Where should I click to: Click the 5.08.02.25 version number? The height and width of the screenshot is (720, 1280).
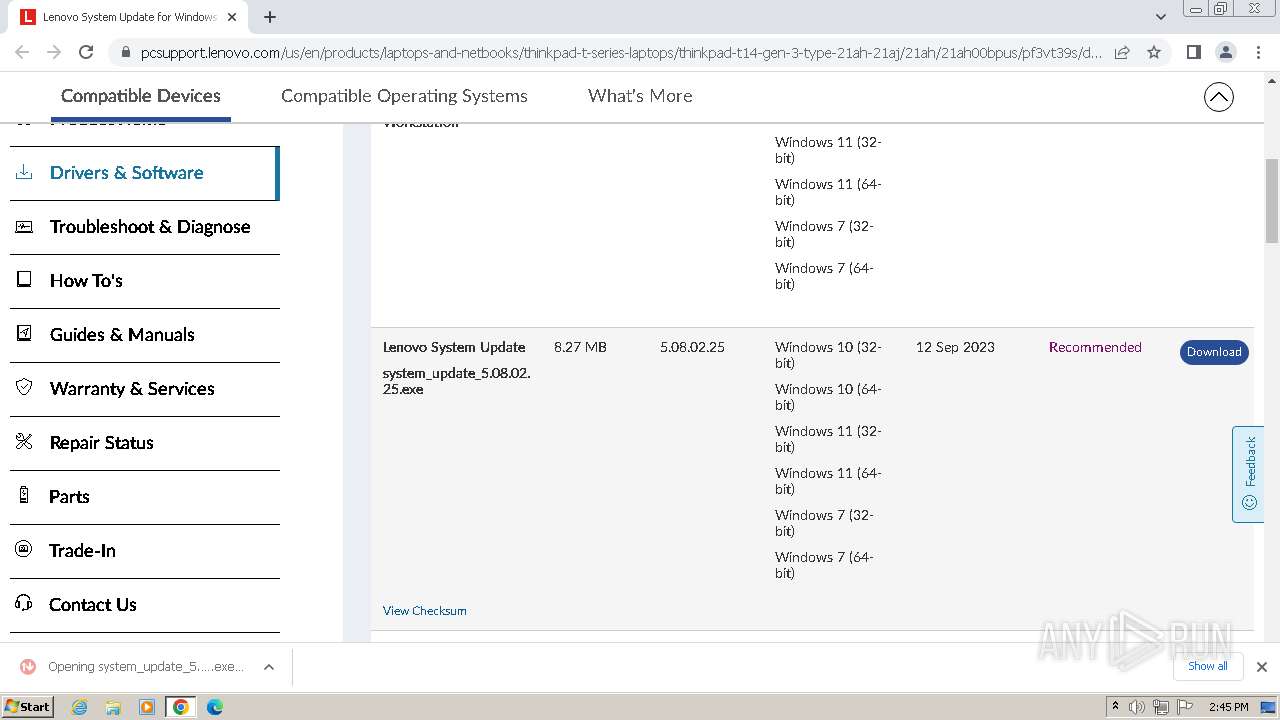coord(692,347)
